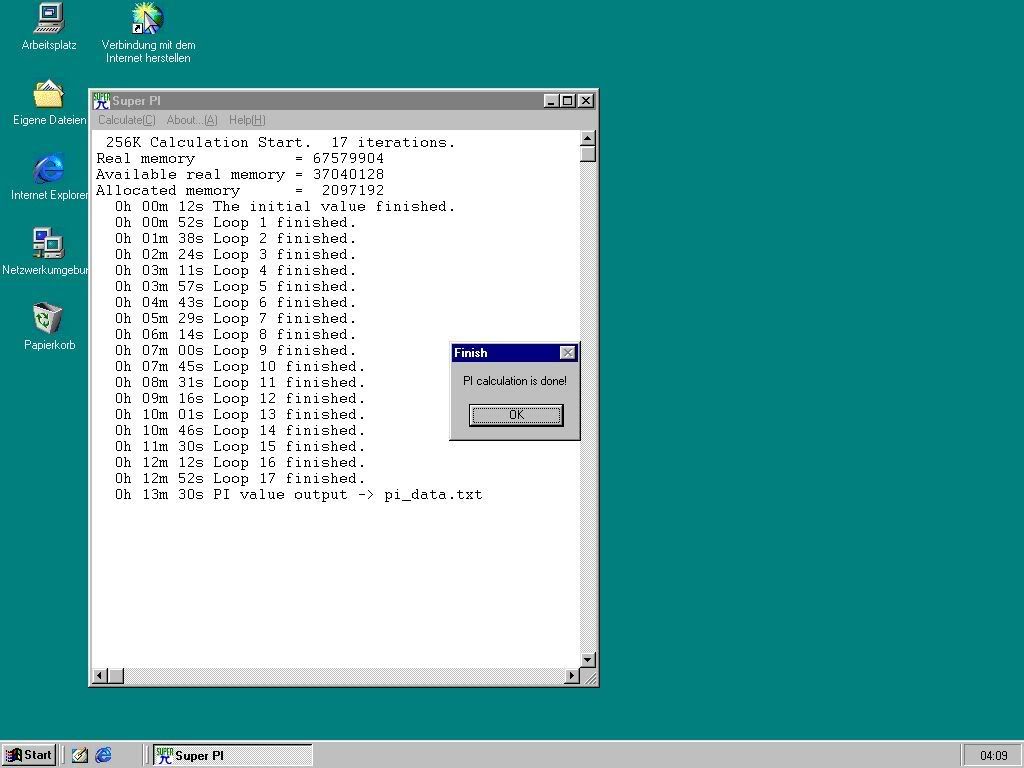
Task: Click the 'Loop 16 finished.' line
Action: pyautogui.click(x=240, y=462)
